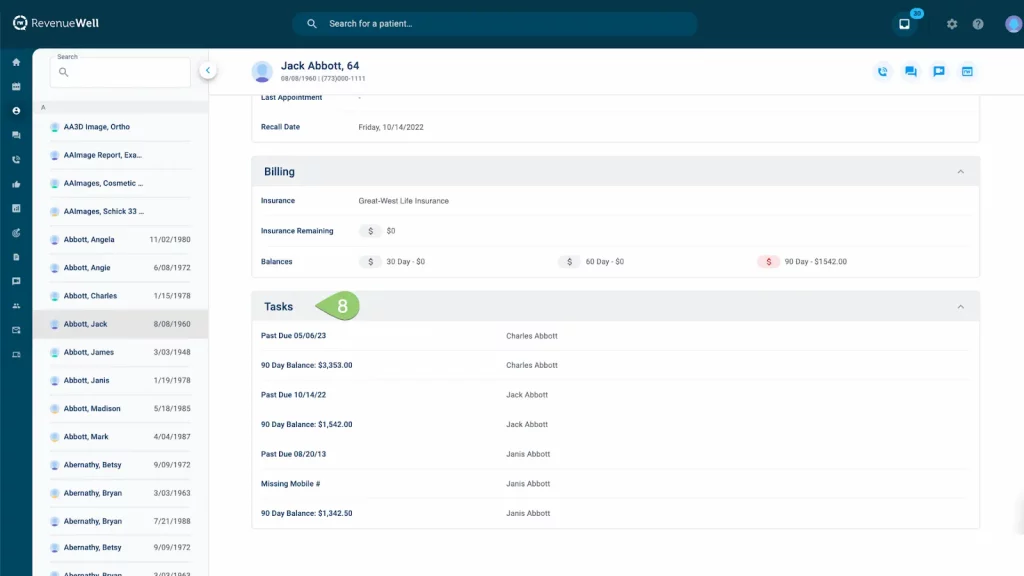Select Abbott, Angela from the patient list
The height and width of the screenshot is (576, 1024).
[x=90, y=239]
